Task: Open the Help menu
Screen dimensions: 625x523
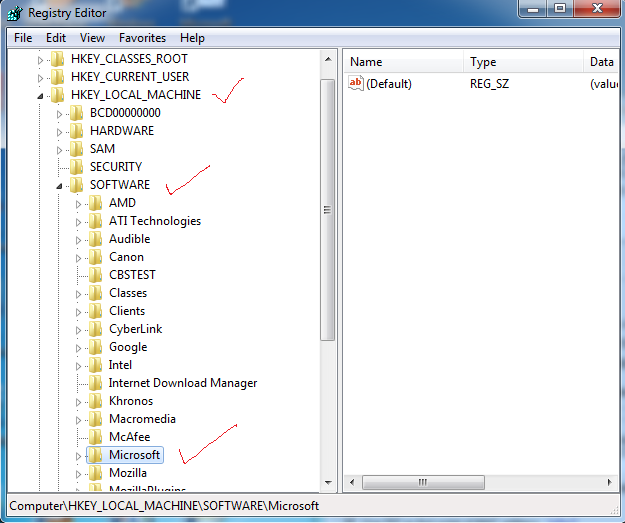Action: (192, 38)
